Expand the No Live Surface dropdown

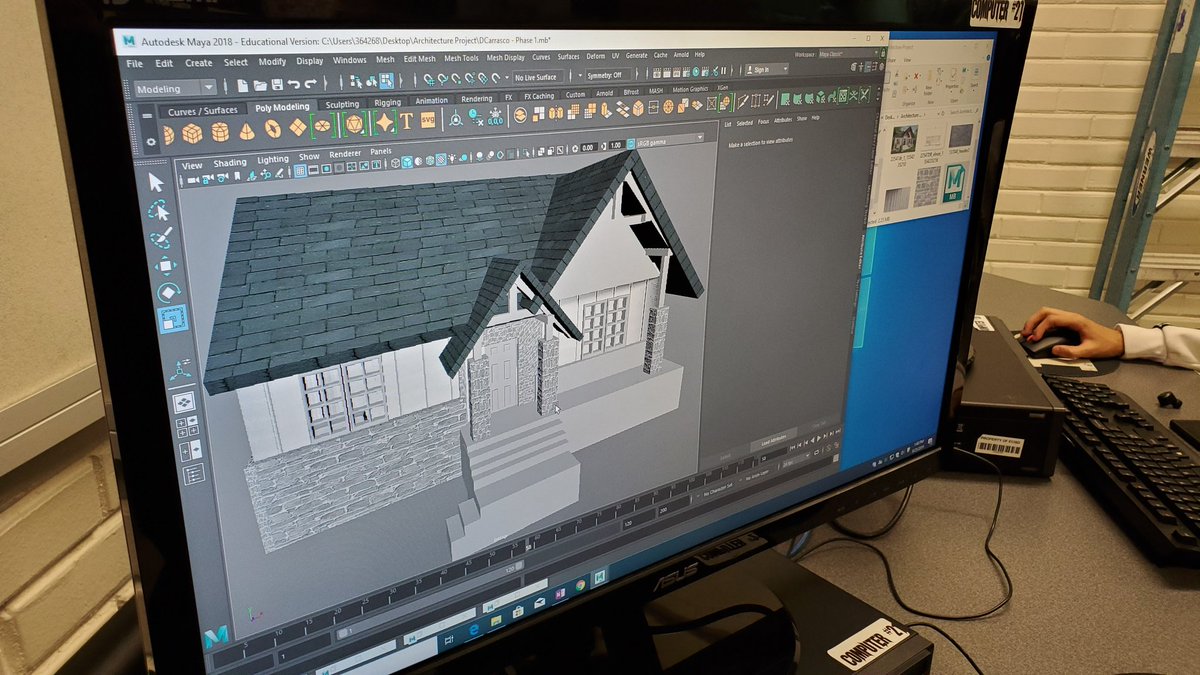pos(536,77)
